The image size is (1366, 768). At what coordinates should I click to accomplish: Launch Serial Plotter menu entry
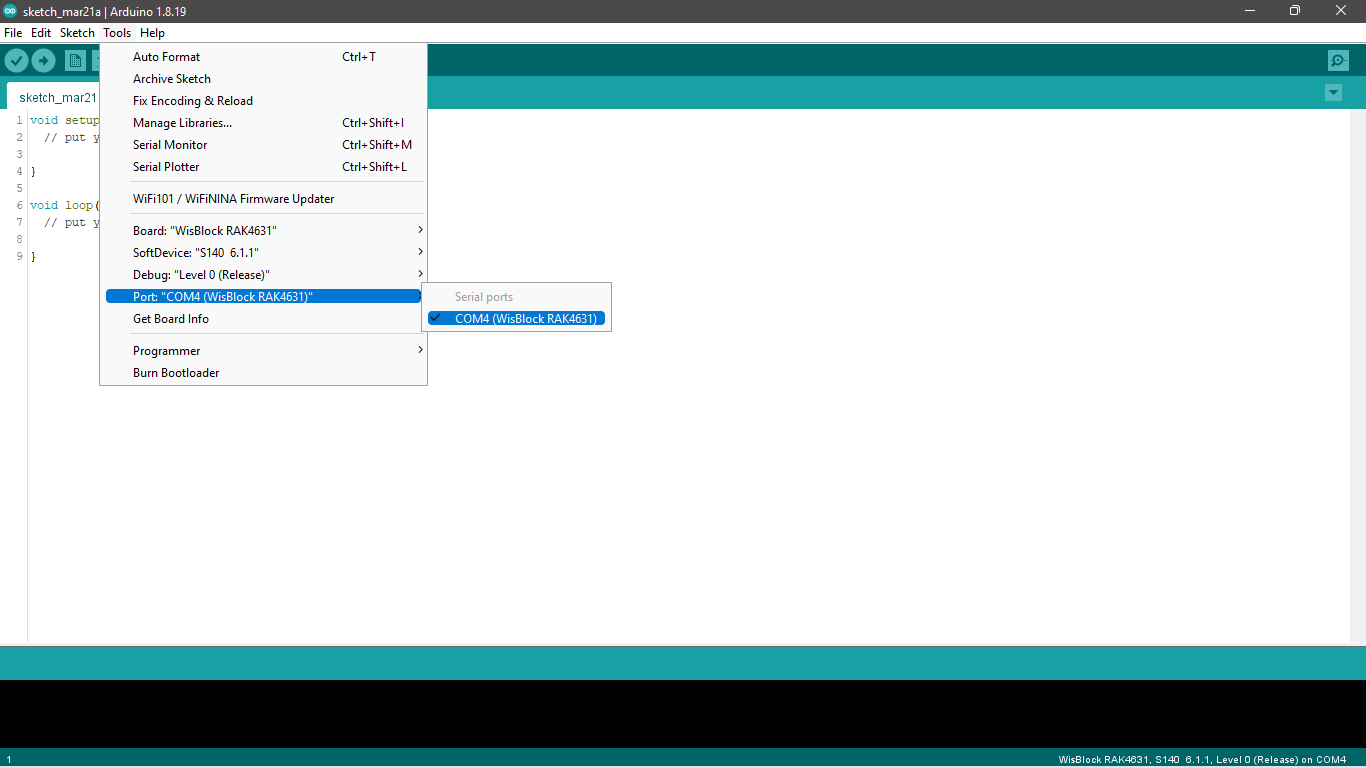tap(264, 167)
